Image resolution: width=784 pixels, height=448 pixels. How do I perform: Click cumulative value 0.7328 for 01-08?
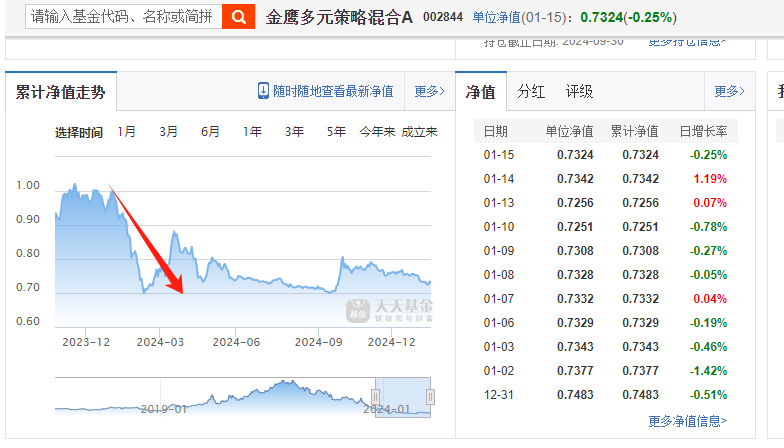coord(640,275)
